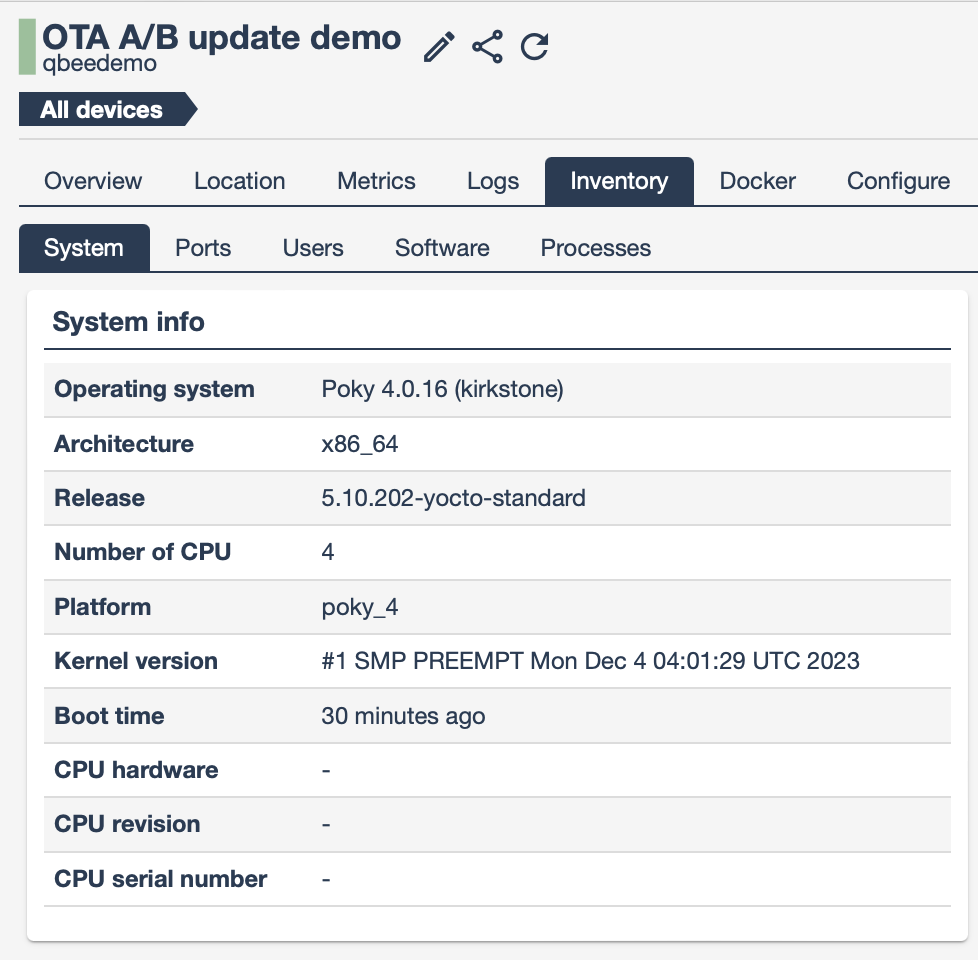Open the Overview tab
Screen dimensions: 978x960
pos(93,181)
